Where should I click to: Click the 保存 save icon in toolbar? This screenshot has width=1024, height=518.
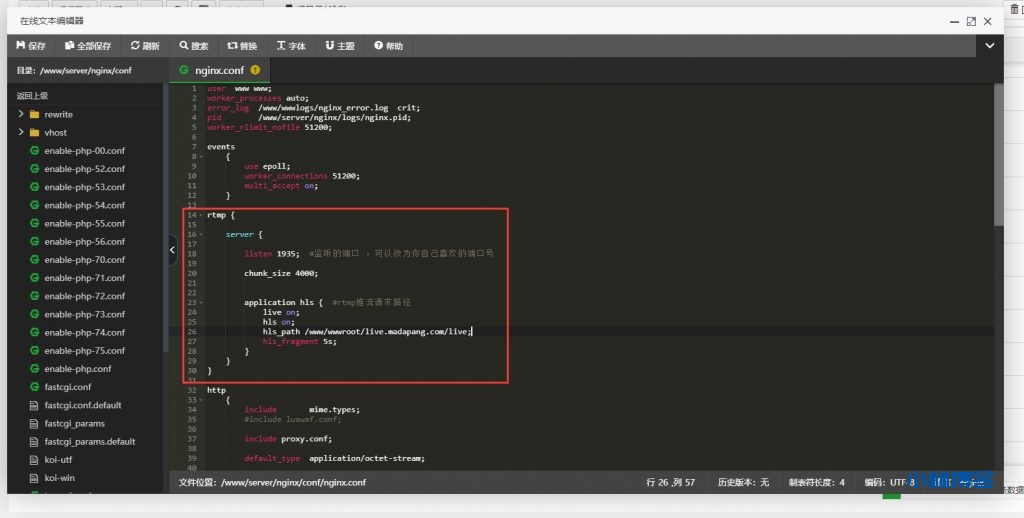tap(22, 46)
